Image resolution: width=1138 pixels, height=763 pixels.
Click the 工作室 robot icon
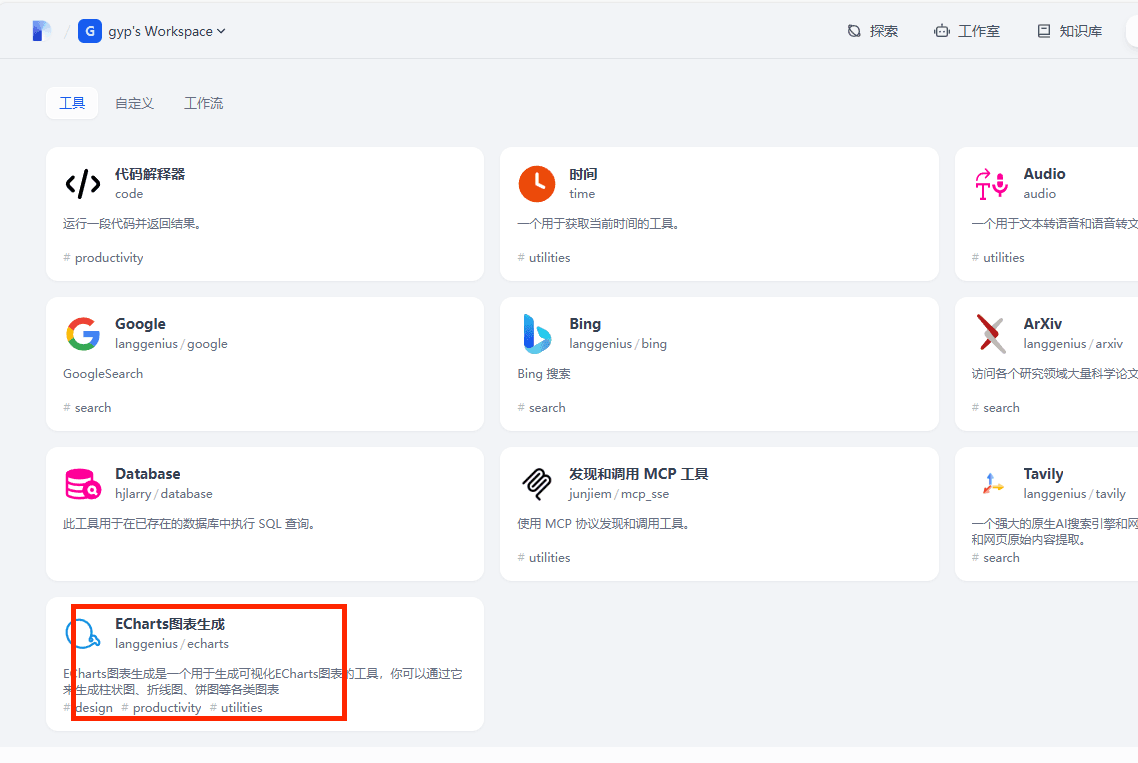pos(941,31)
